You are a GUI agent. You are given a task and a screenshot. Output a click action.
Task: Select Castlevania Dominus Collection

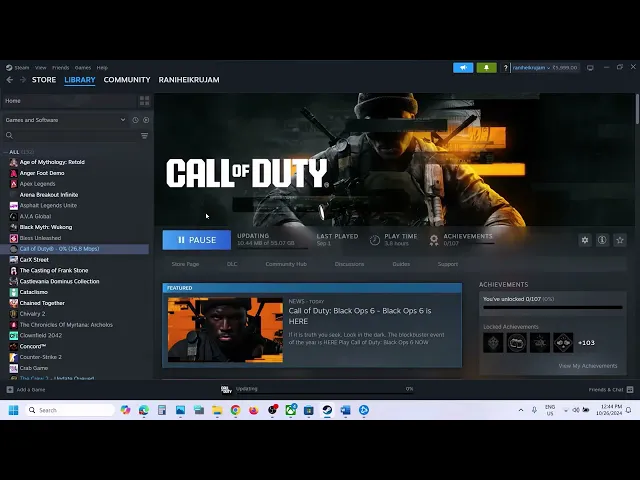pos(59,281)
